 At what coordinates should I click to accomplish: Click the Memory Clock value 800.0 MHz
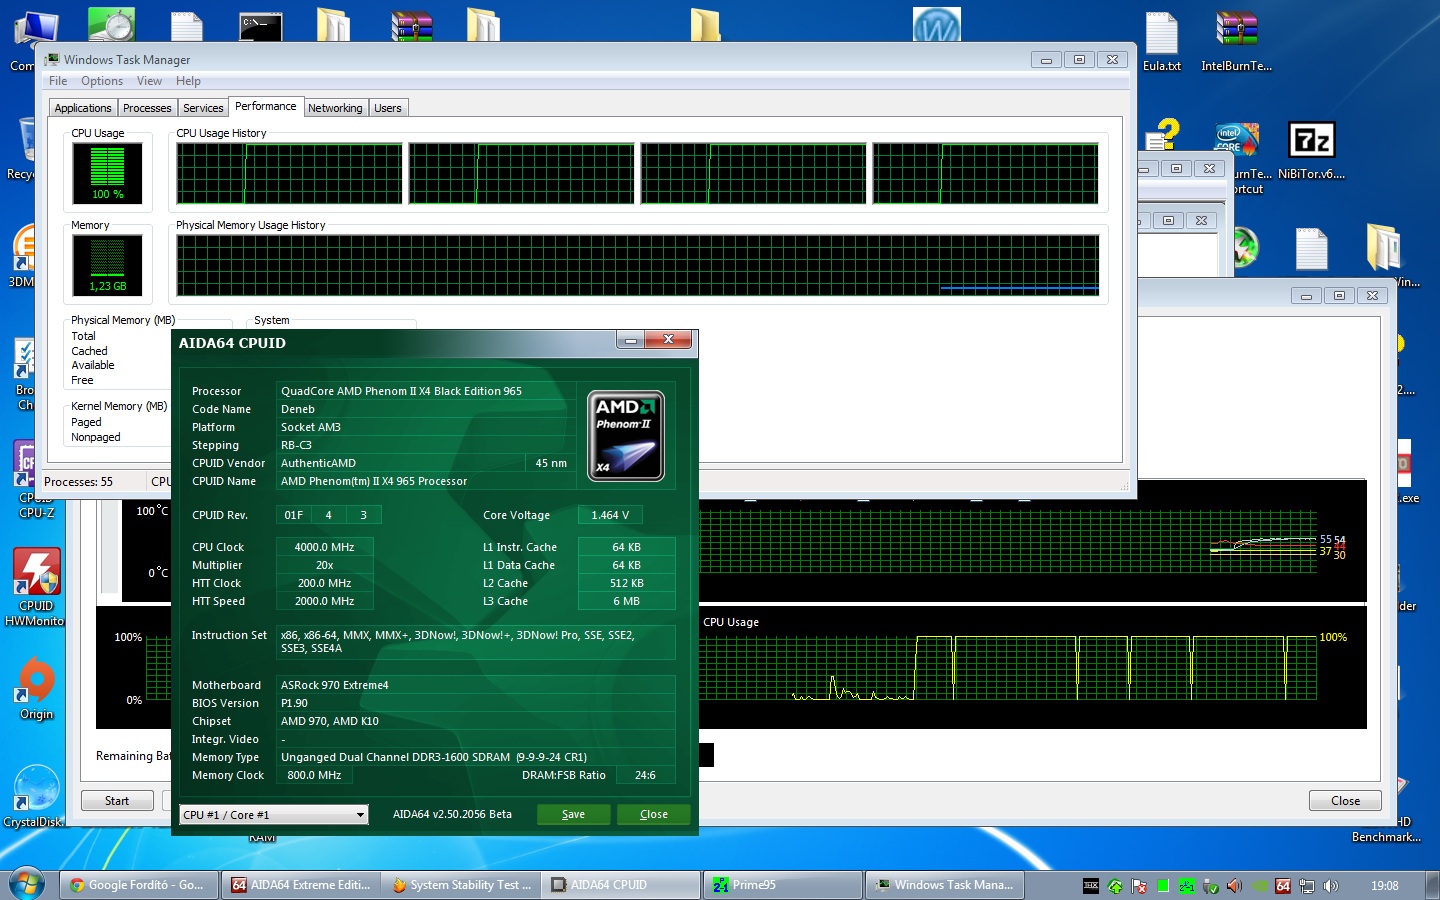pos(314,775)
